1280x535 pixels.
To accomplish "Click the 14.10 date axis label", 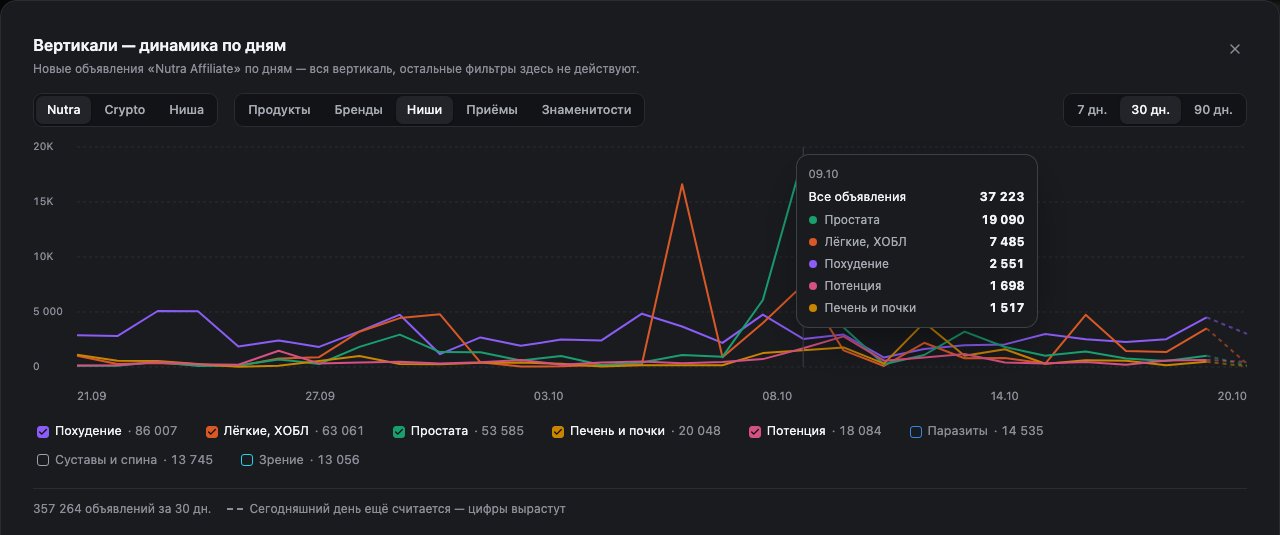I will click(x=1005, y=396).
